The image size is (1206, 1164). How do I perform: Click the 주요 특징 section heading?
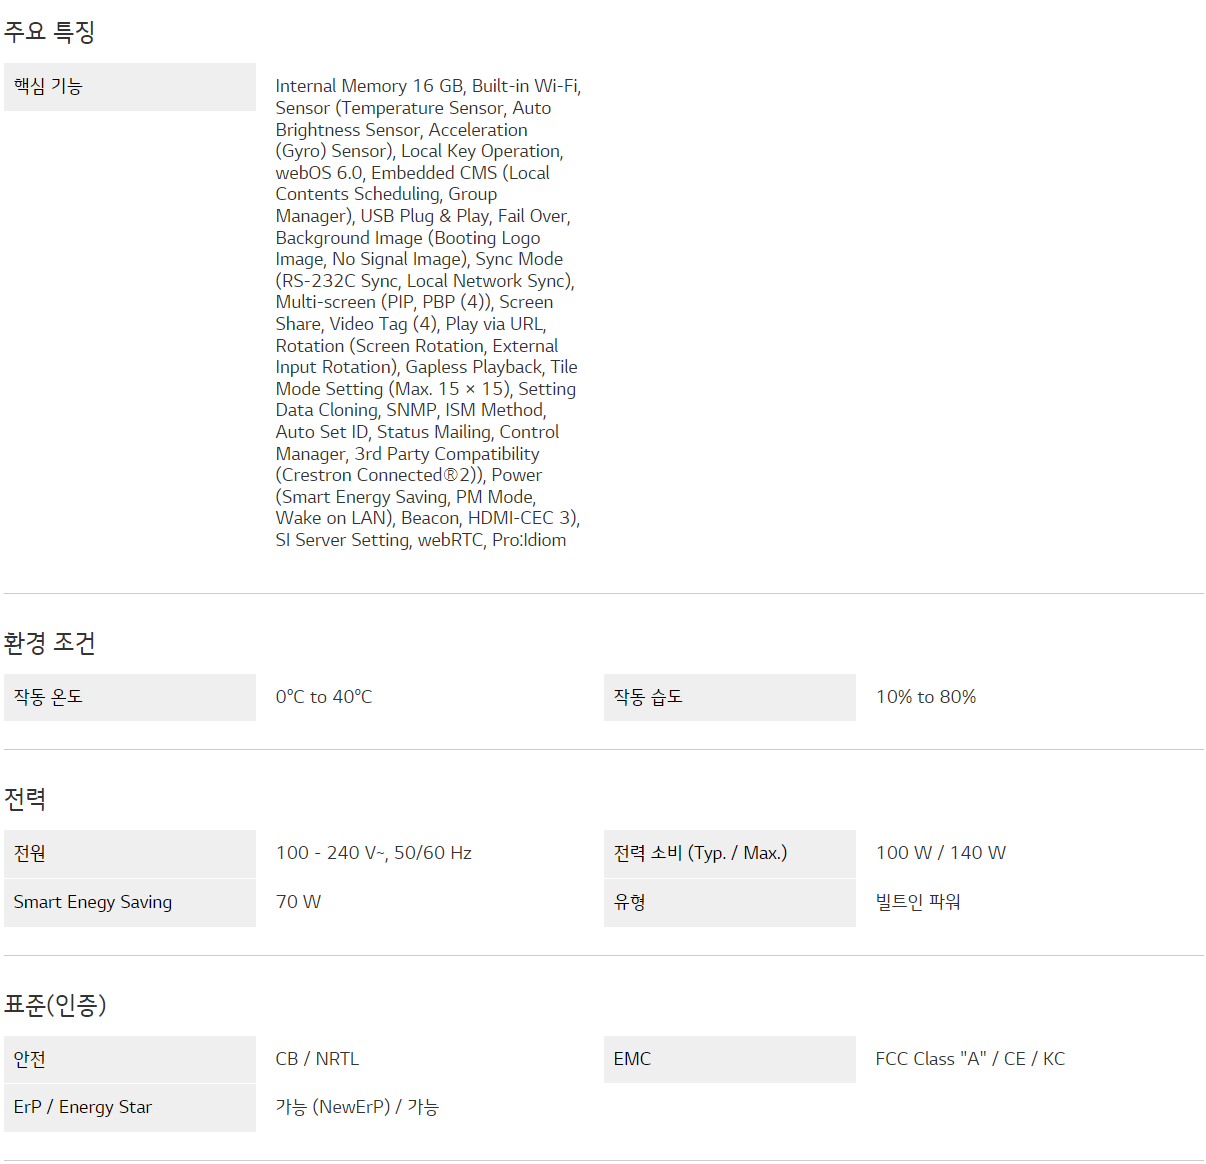pyautogui.click(x=49, y=32)
